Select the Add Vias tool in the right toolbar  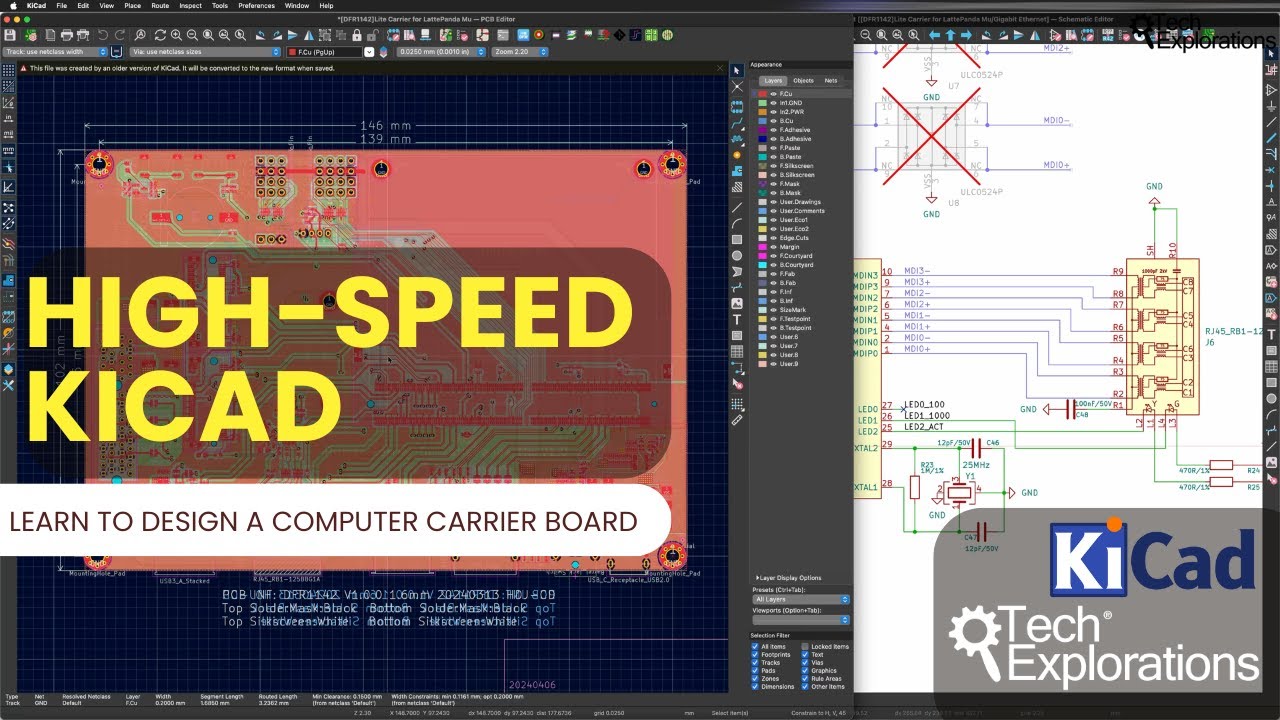coord(737,155)
